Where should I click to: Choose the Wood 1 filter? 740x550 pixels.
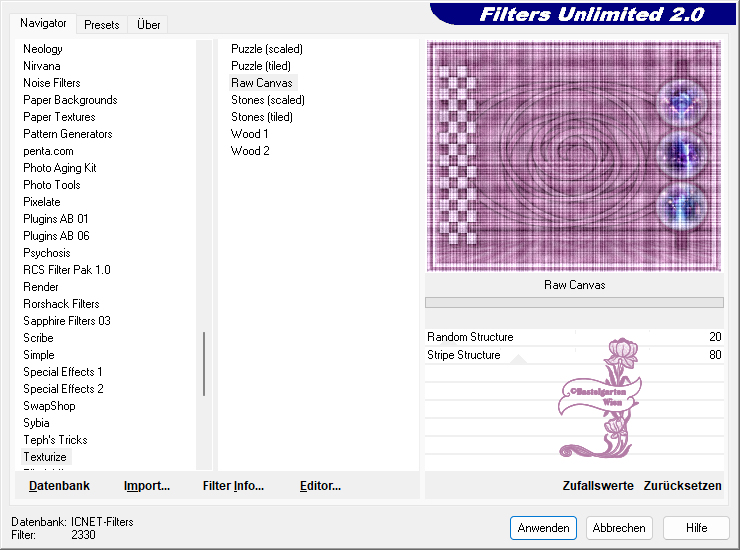[x=249, y=134]
